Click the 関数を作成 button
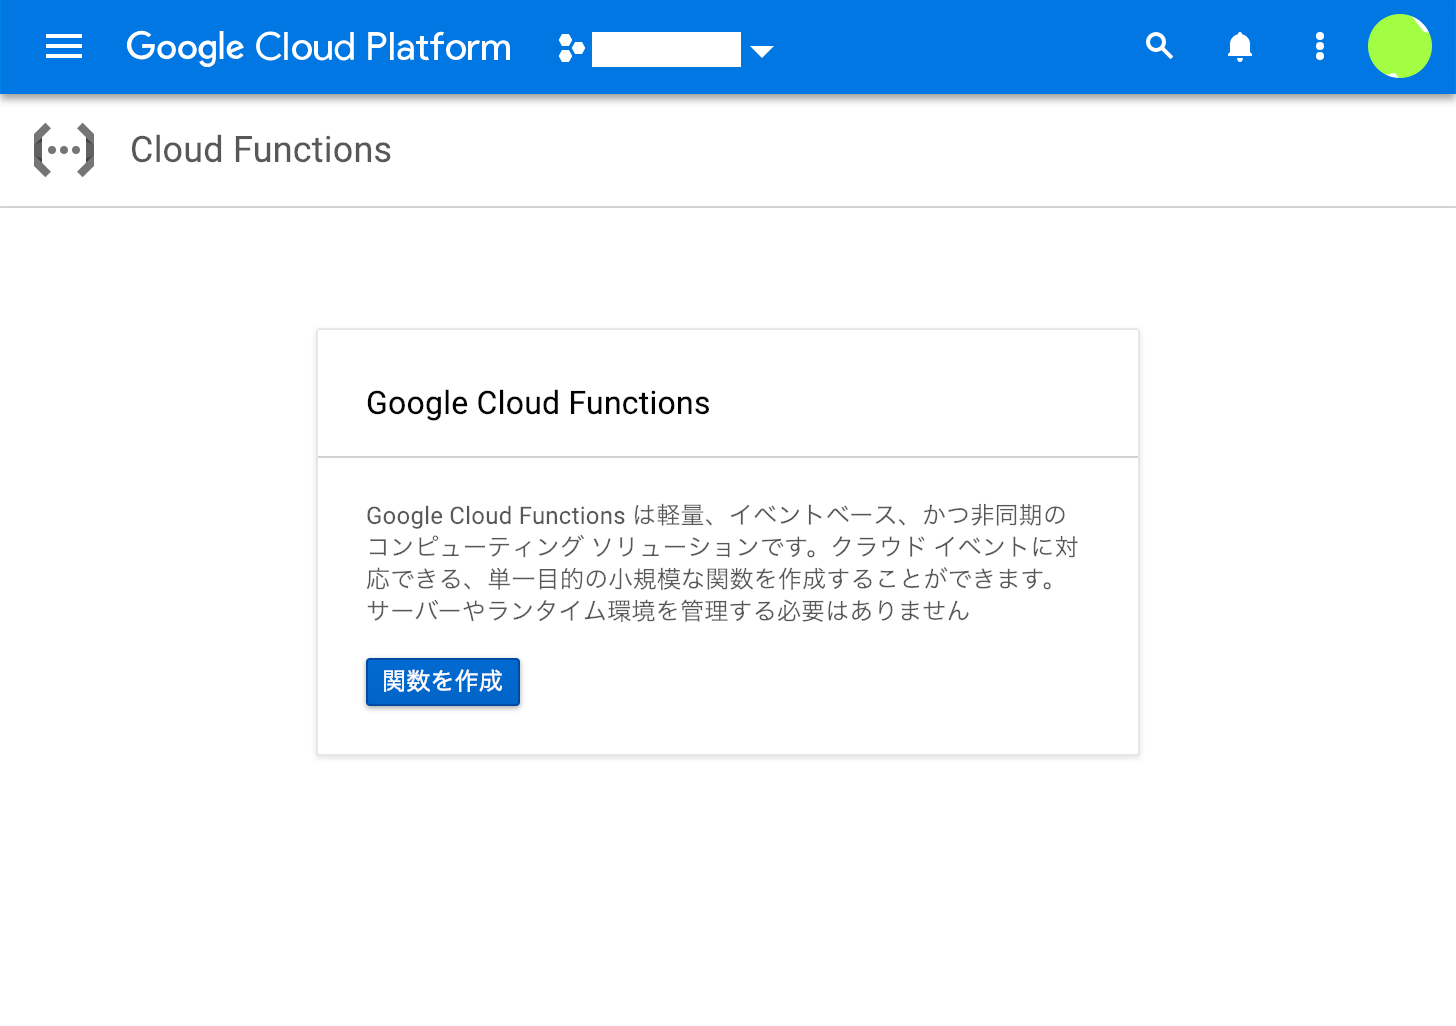This screenshot has height=1026, width=1456. click(x=442, y=681)
